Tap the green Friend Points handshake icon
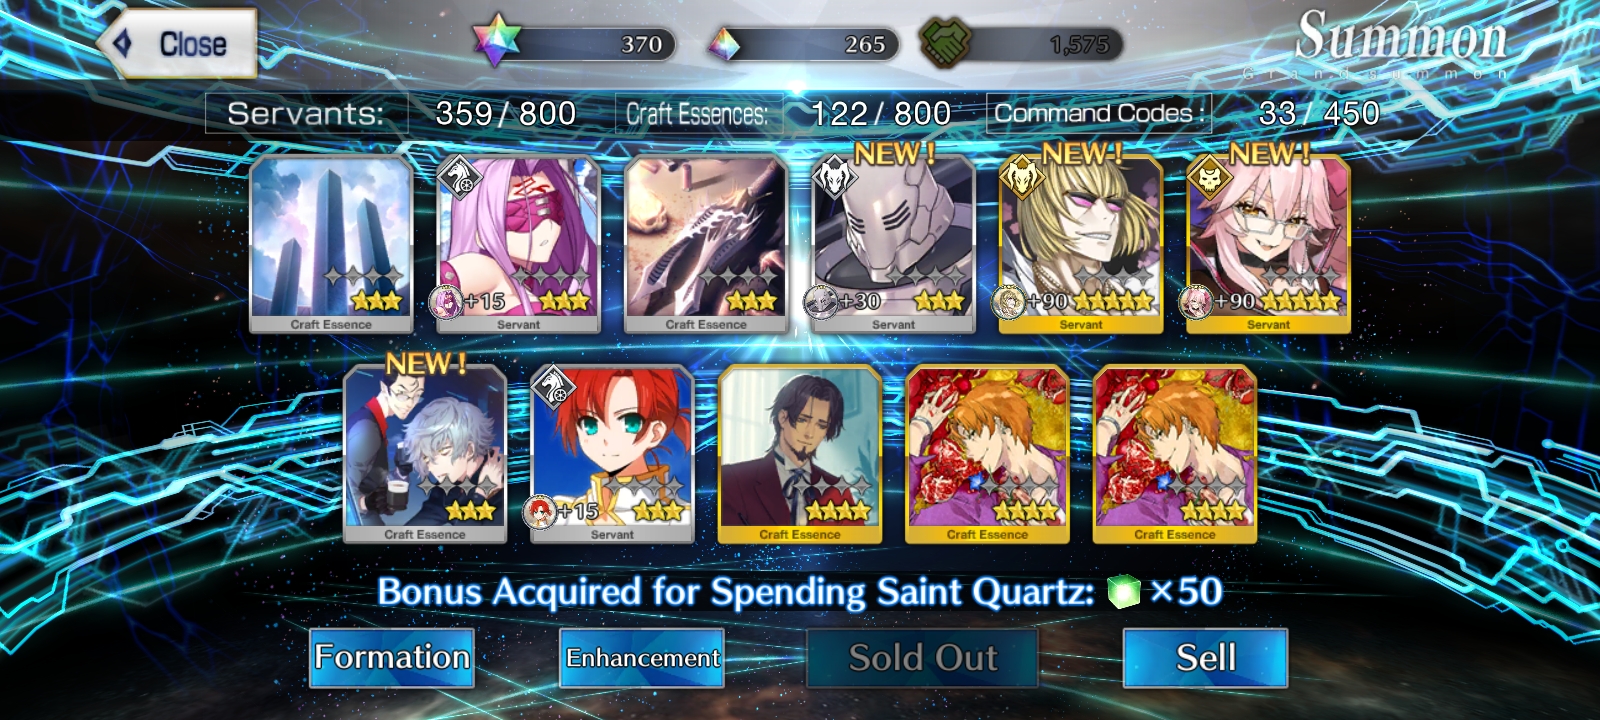 944,43
